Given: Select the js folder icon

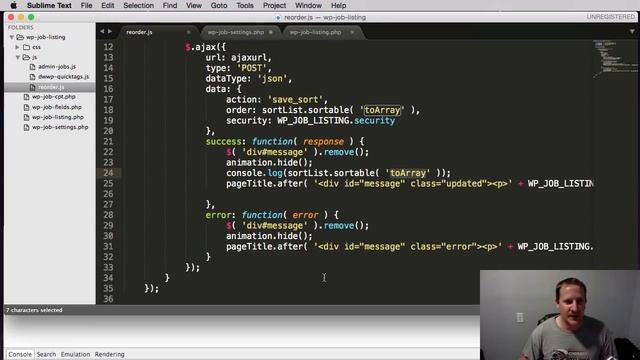Looking at the screenshot, I should (x=27, y=57).
